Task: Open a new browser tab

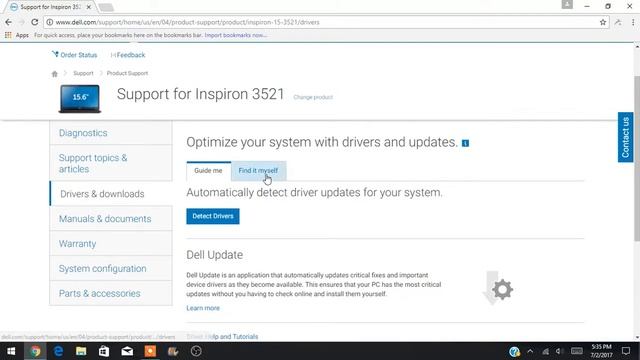Action: coord(106,7)
